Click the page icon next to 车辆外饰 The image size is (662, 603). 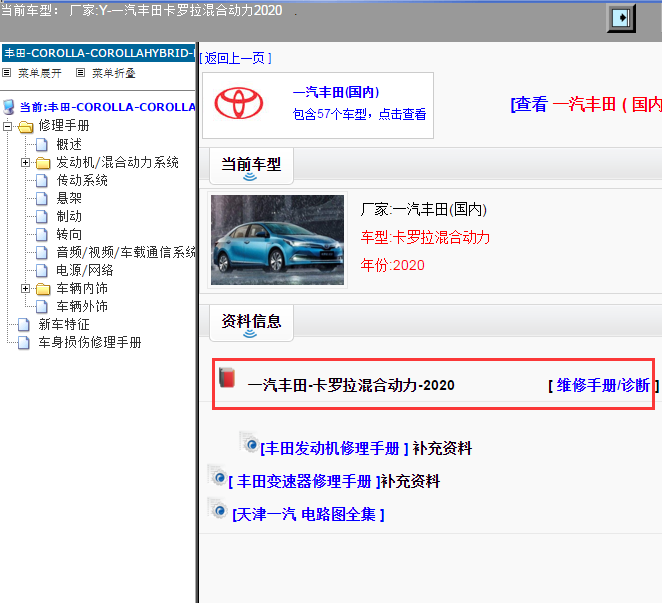click(x=41, y=307)
